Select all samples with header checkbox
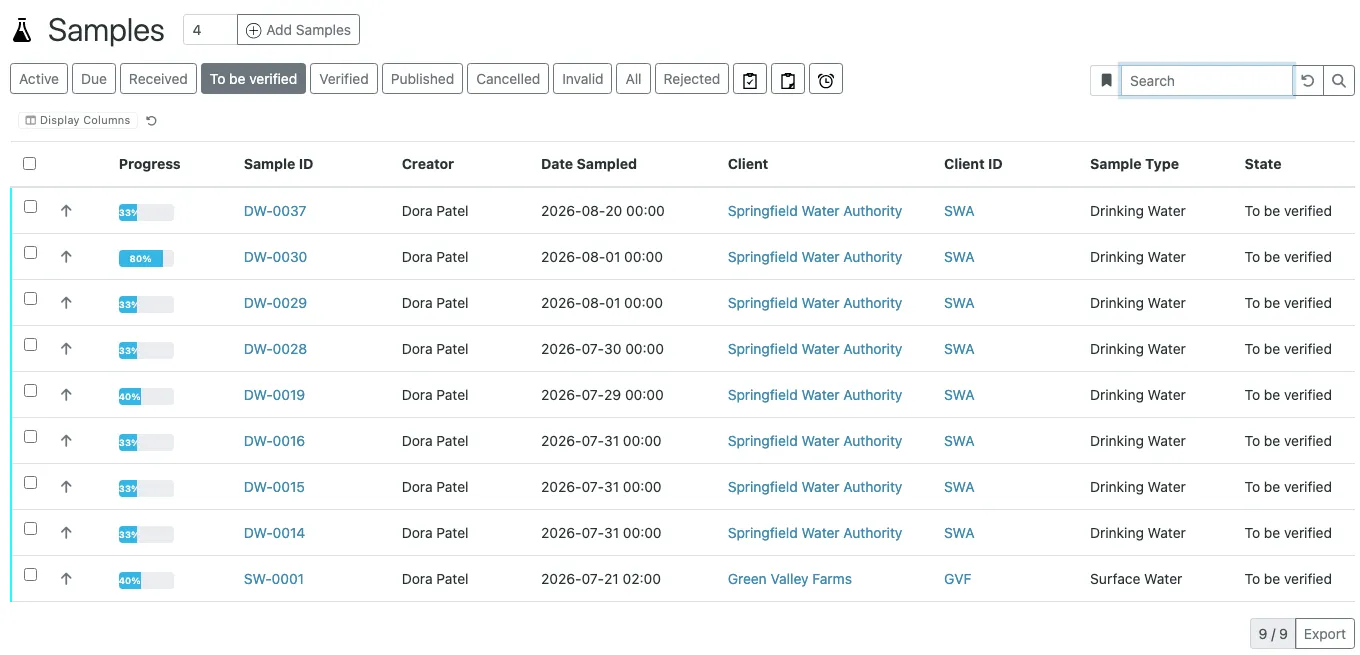This screenshot has width=1360, height=655. (30, 164)
